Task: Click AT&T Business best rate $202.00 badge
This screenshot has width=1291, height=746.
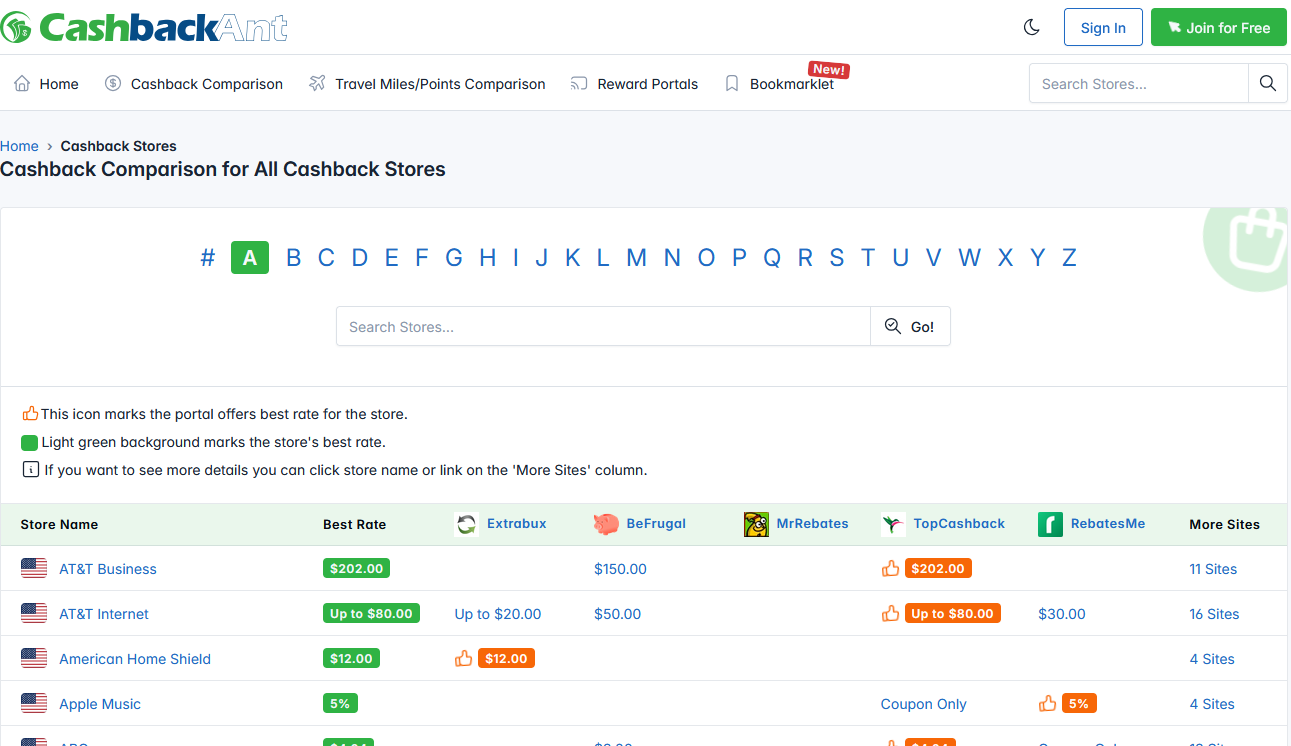Action: 356,568
